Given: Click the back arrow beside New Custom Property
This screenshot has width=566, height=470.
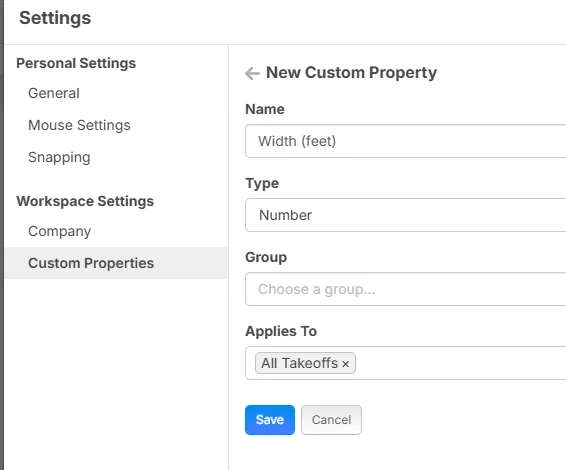Looking at the screenshot, I should click(252, 73).
